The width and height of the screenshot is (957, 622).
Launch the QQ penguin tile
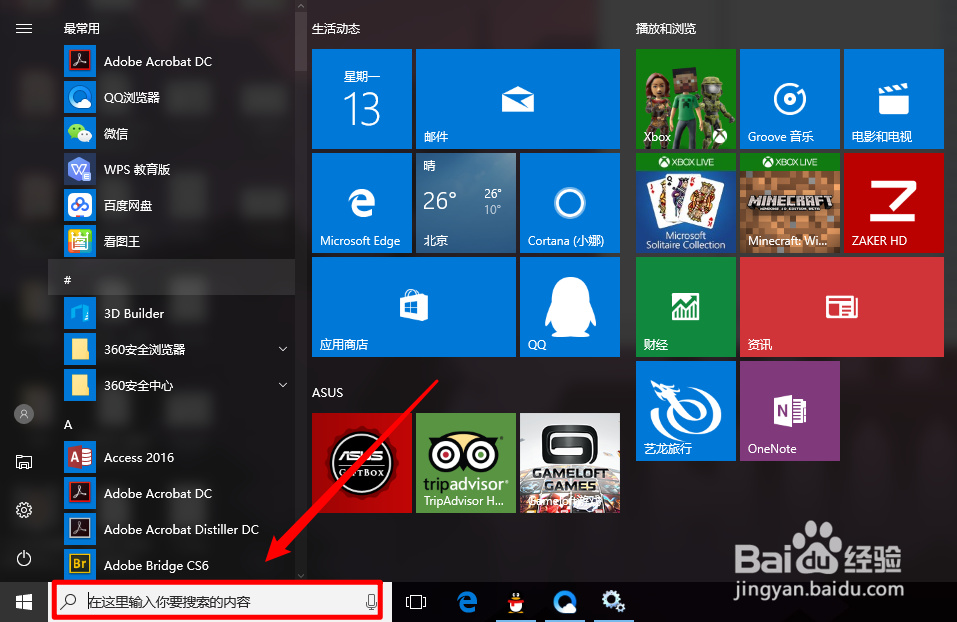tap(570, 307)
